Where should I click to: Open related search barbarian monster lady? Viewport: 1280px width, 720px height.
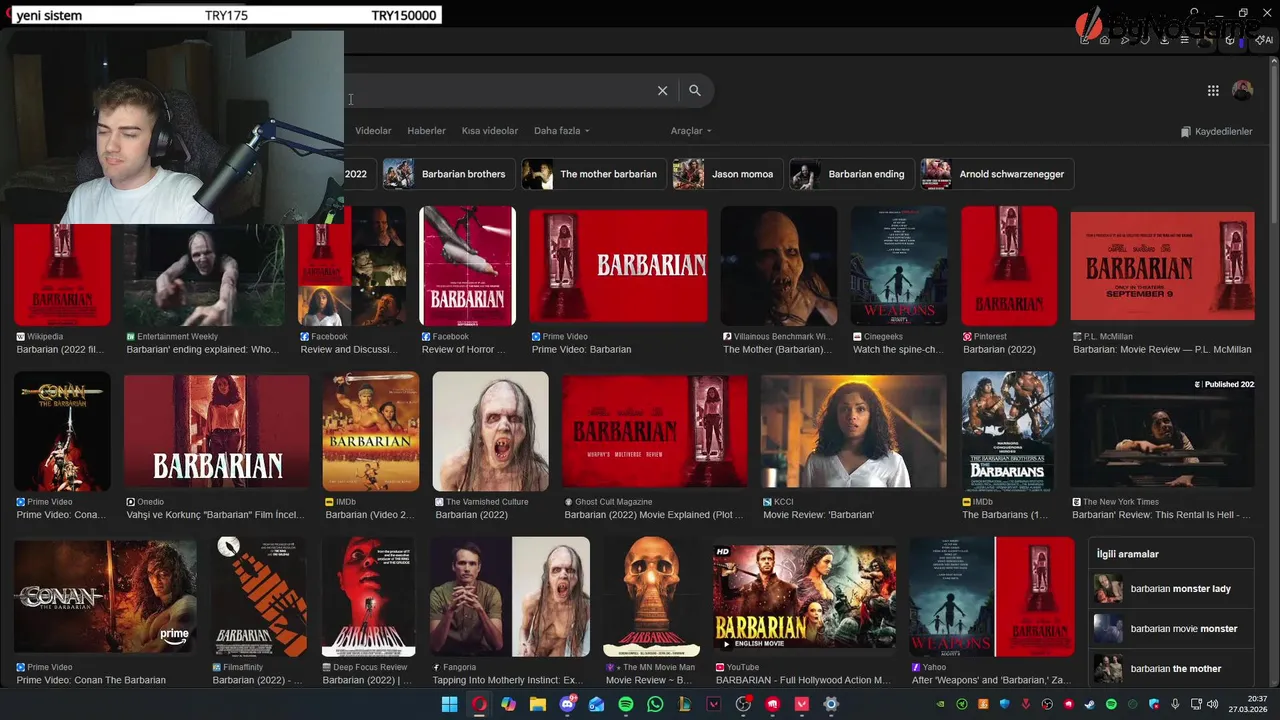(x=1171, y=589)
